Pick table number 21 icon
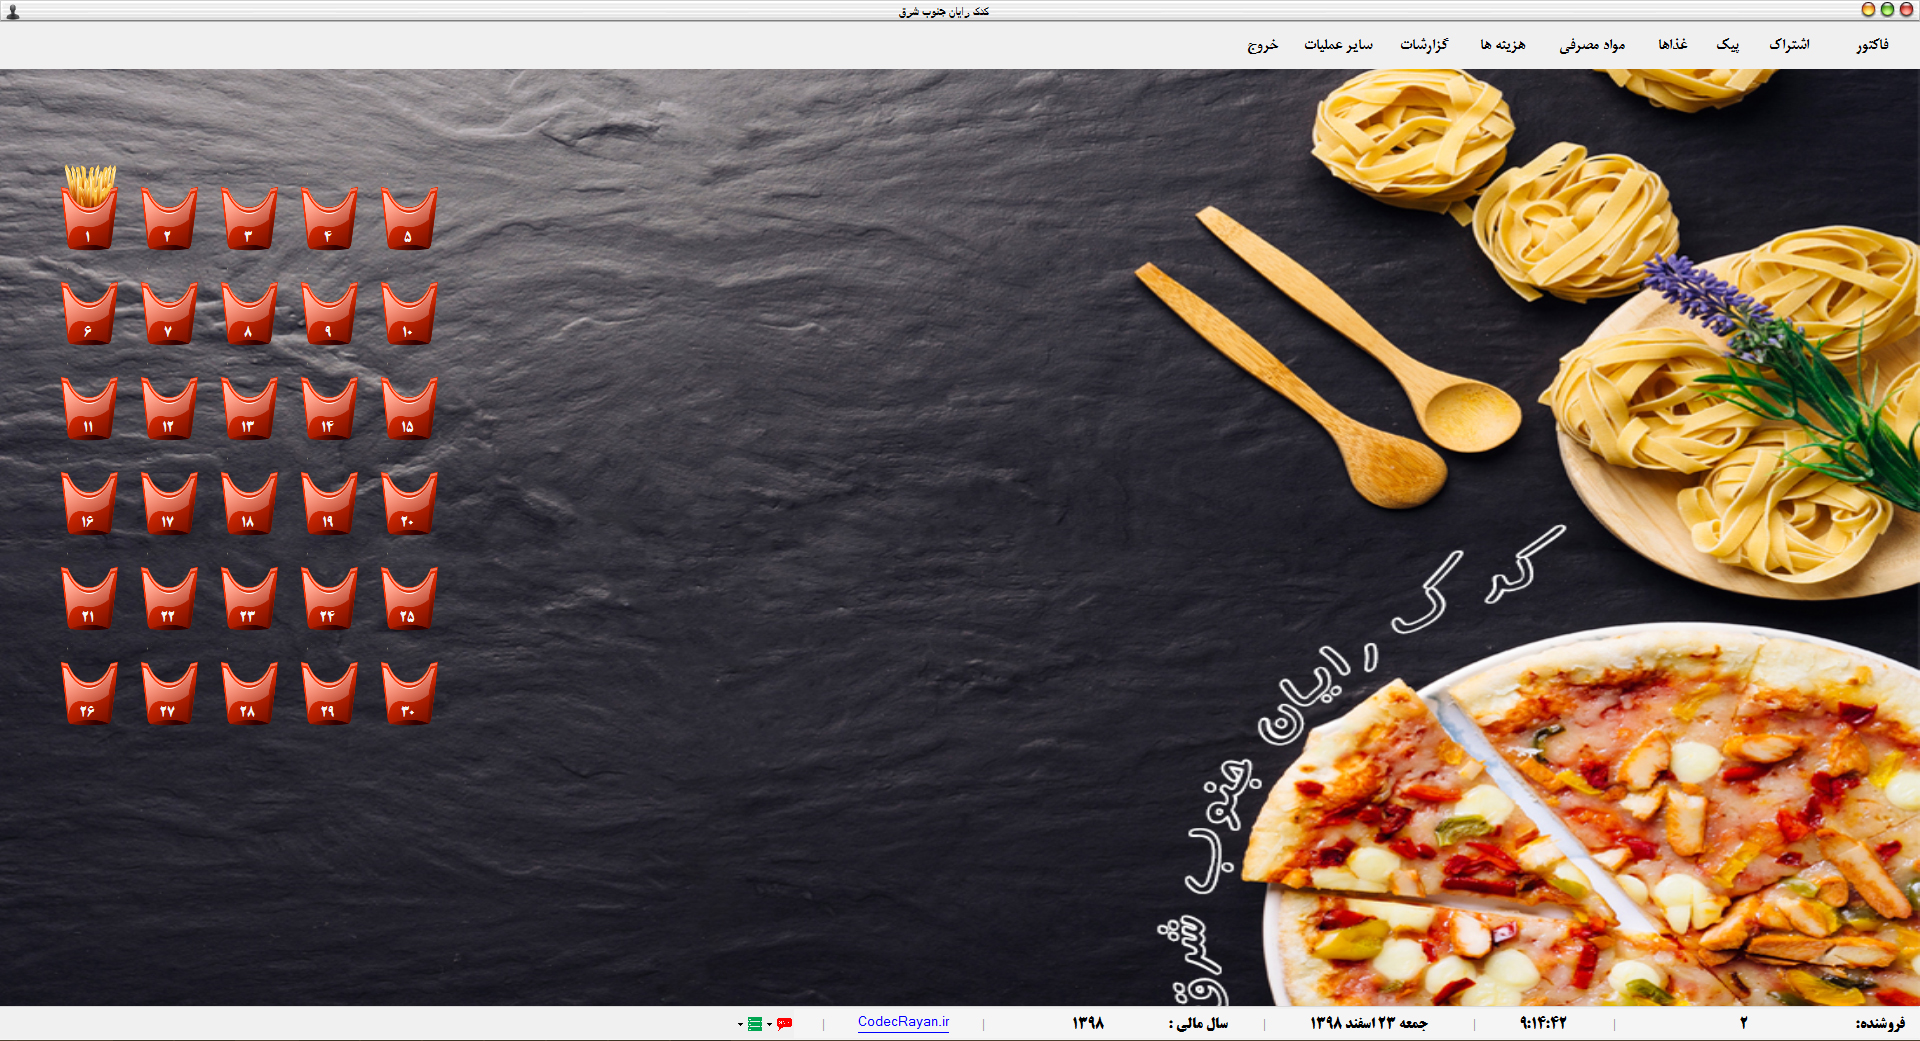The width and height of the screenshot is (1920, 1041). pos(89,598)
